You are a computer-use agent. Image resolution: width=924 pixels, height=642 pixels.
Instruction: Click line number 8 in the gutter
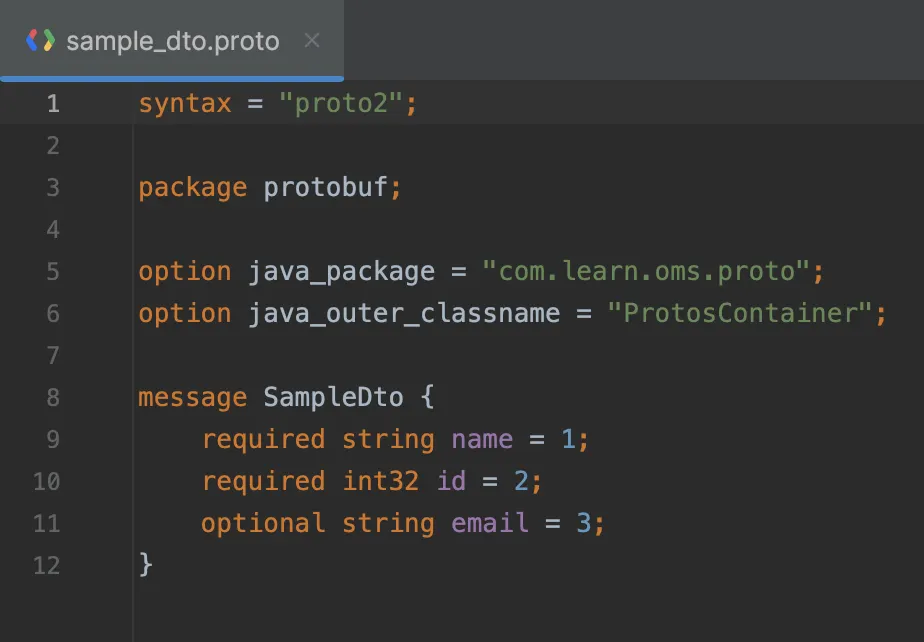tap(53, 397)
